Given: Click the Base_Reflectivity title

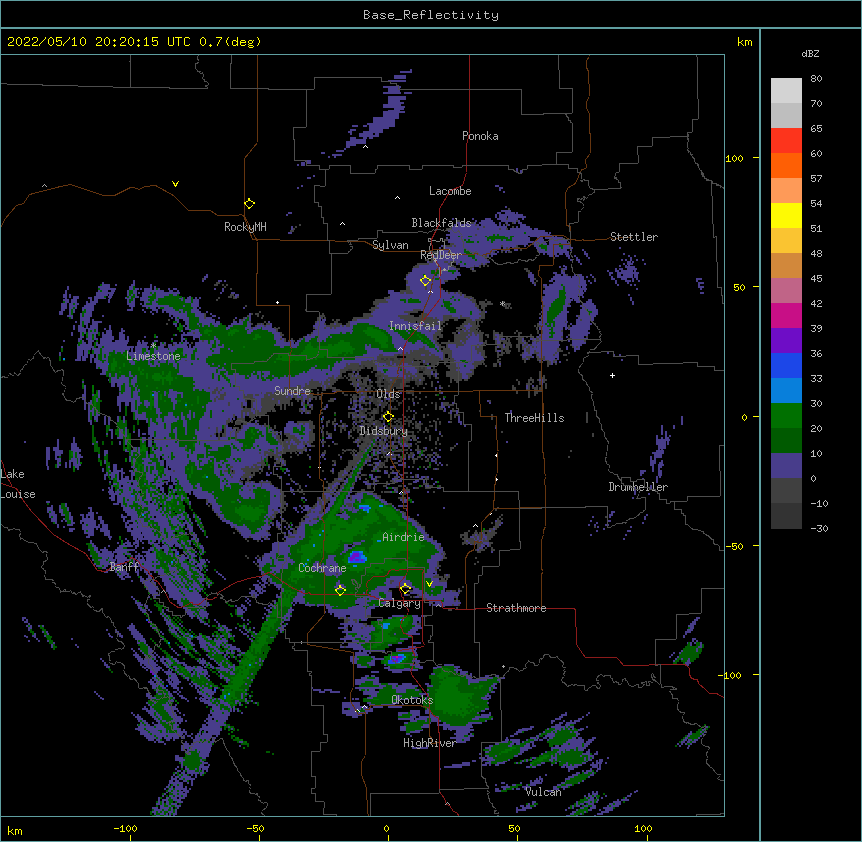Looking at the screenshot, I should click(x=431, y=15).
